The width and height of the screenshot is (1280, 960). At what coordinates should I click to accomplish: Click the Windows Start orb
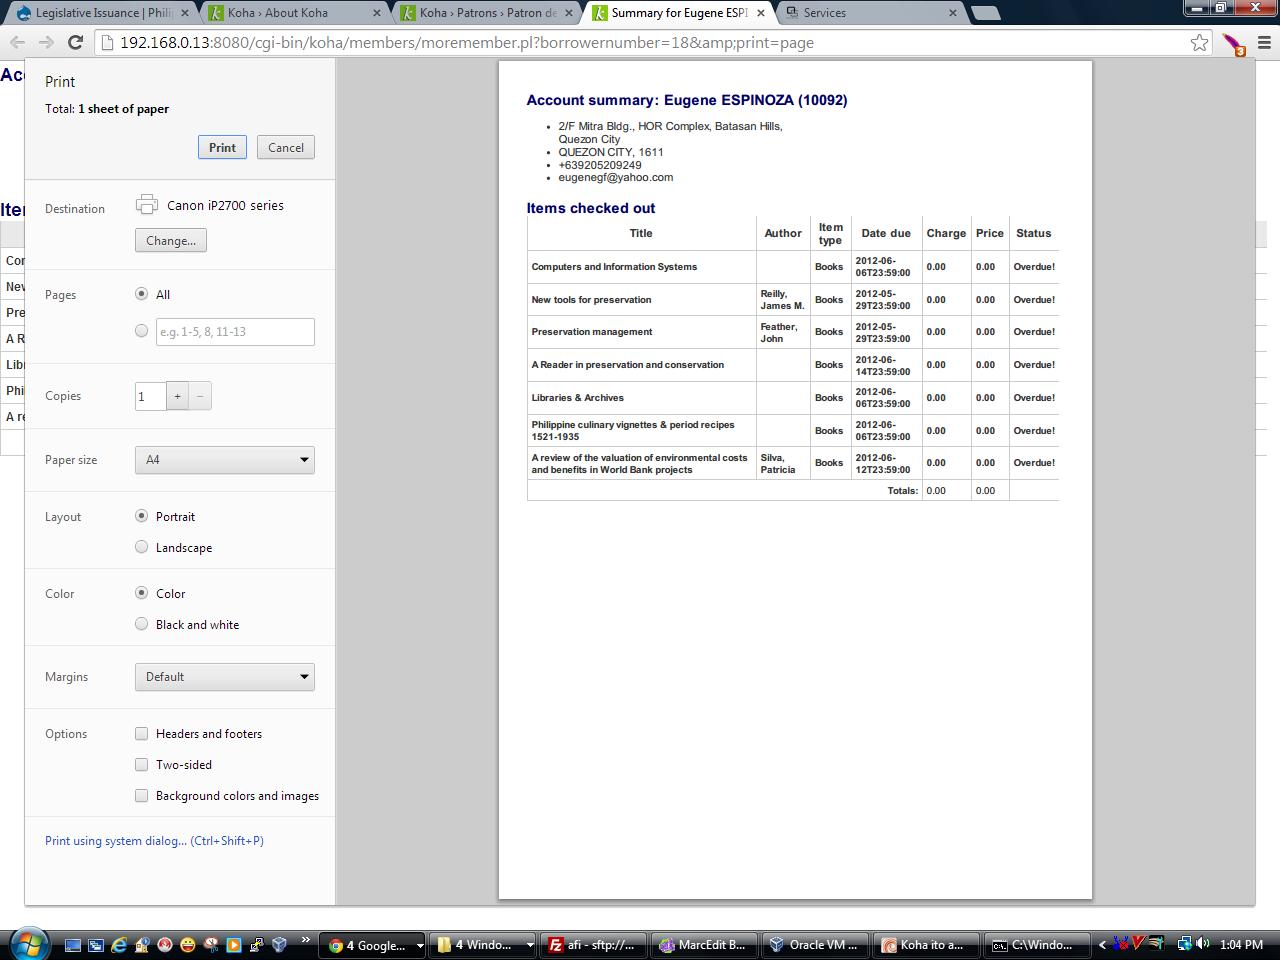coord(27,944)
